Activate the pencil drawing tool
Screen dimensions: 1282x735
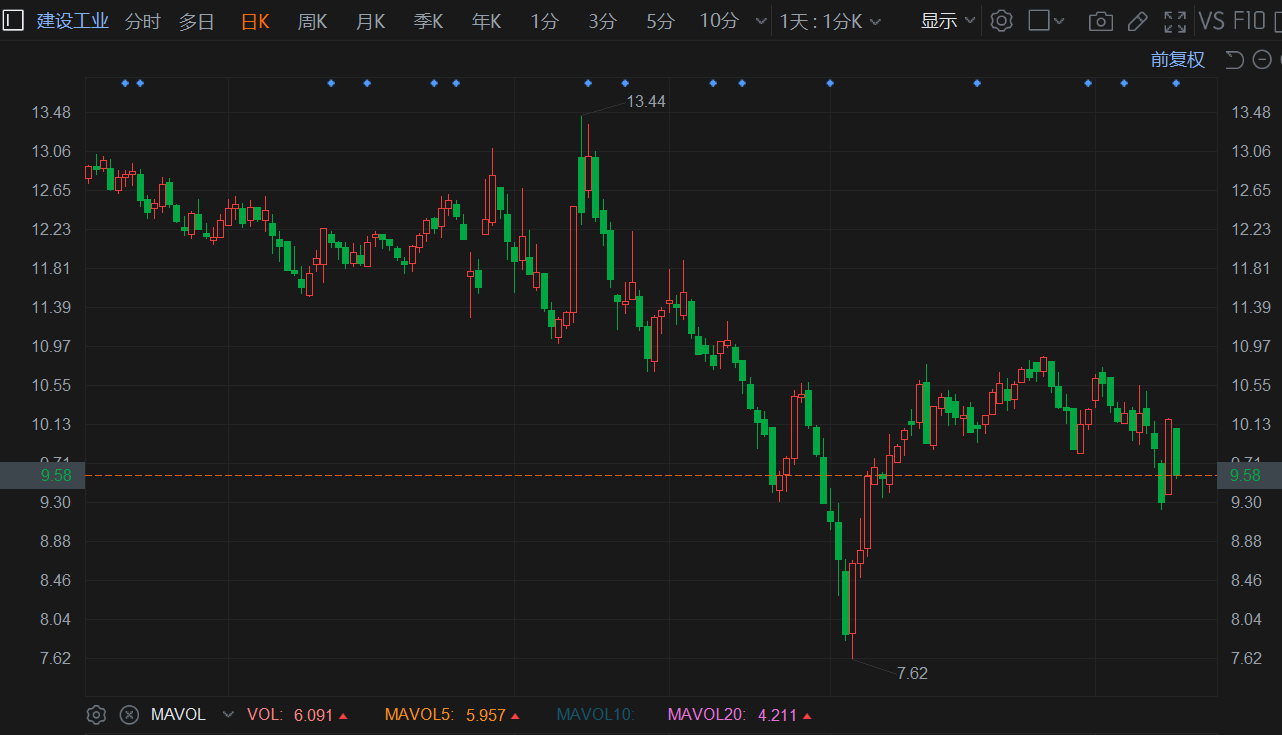tap(1137, 21)
